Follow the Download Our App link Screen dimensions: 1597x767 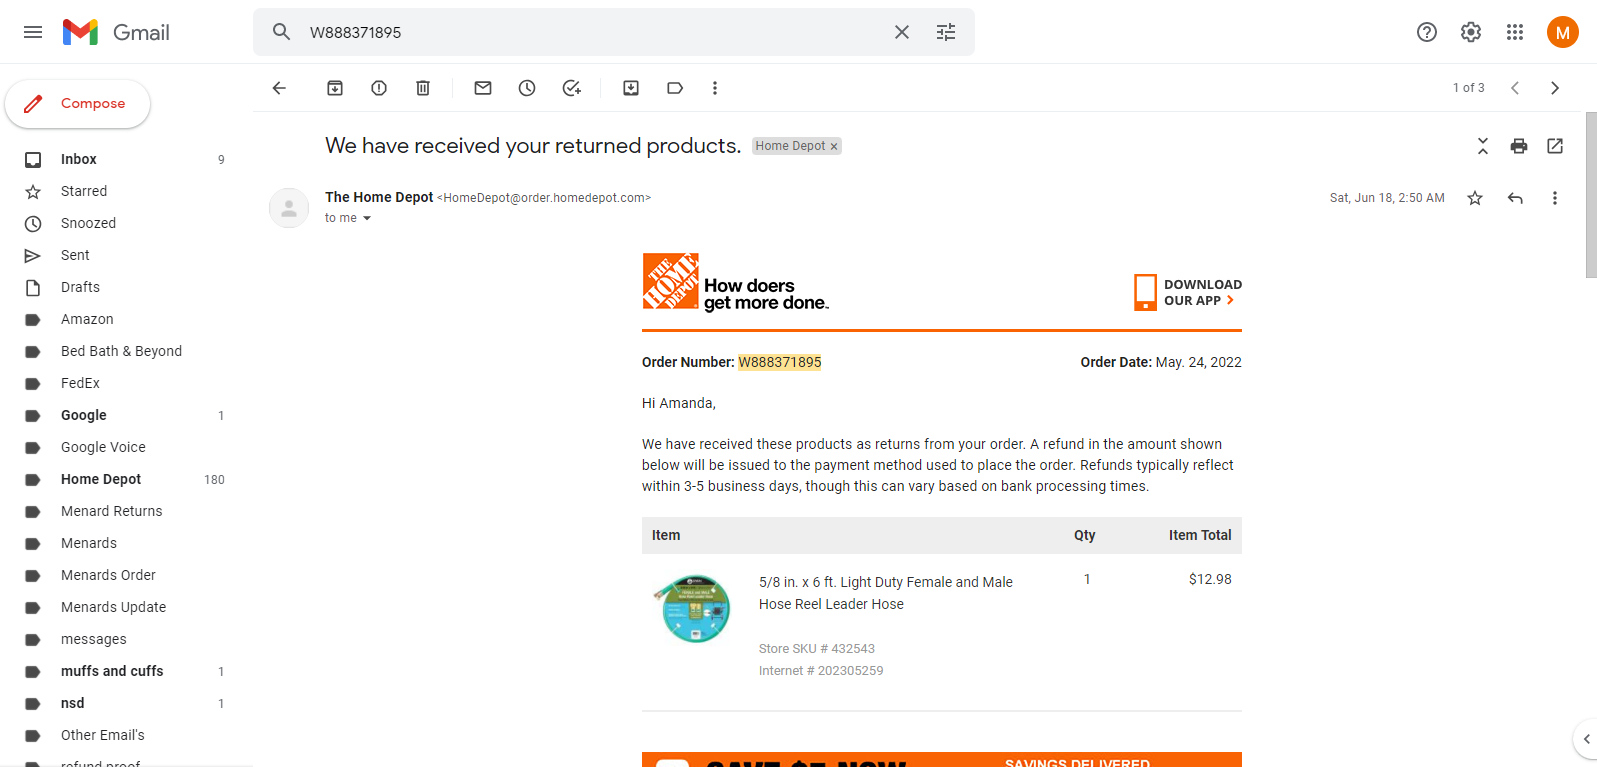(x=1188, y=292)
